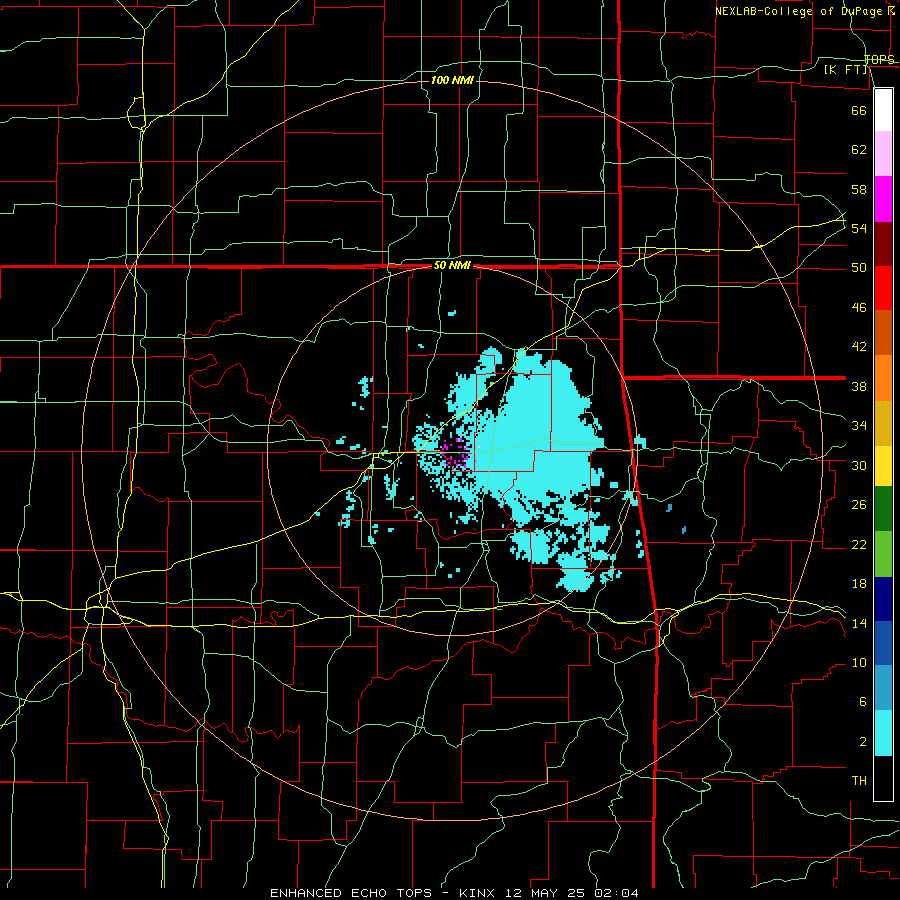
Task: Click the medium blue legend swatch
Action: tap(883, 643)
